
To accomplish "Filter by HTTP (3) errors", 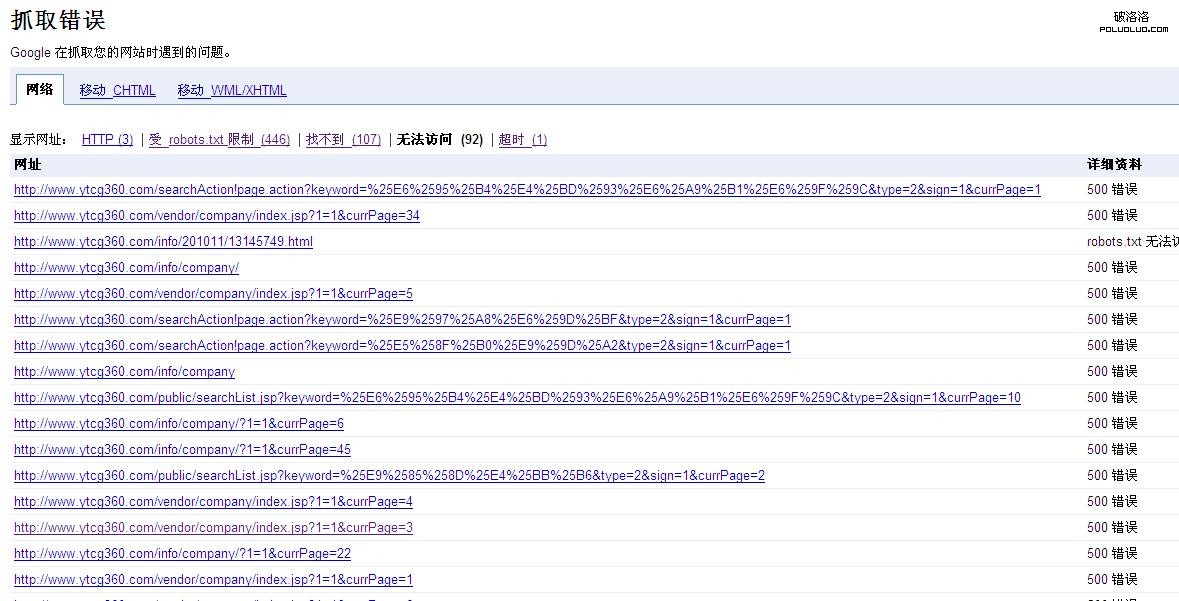I will click(x=107, y=139).
